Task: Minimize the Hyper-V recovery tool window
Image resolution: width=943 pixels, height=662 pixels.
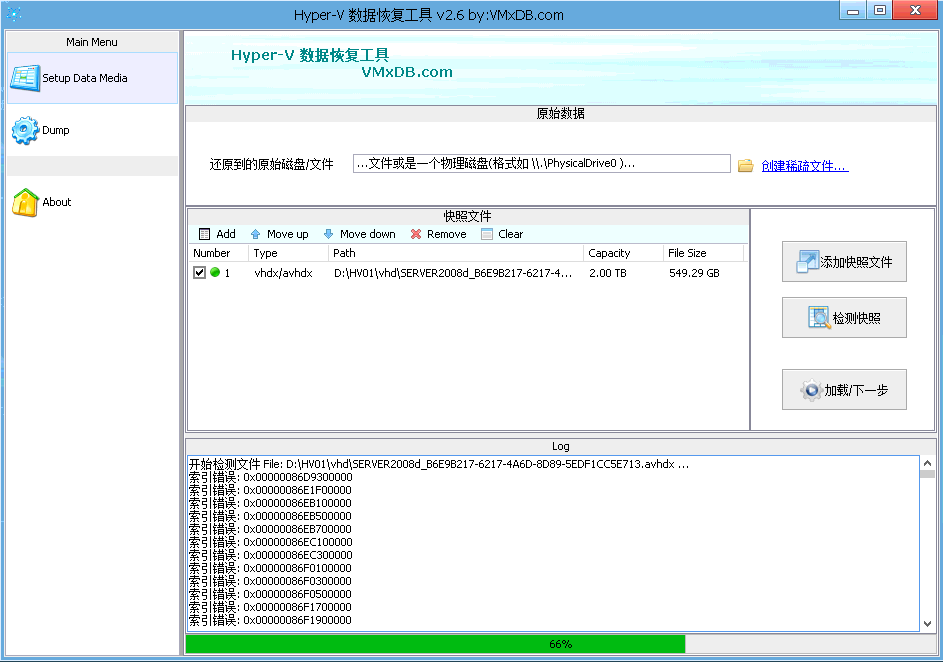Action: click(853, 11)
